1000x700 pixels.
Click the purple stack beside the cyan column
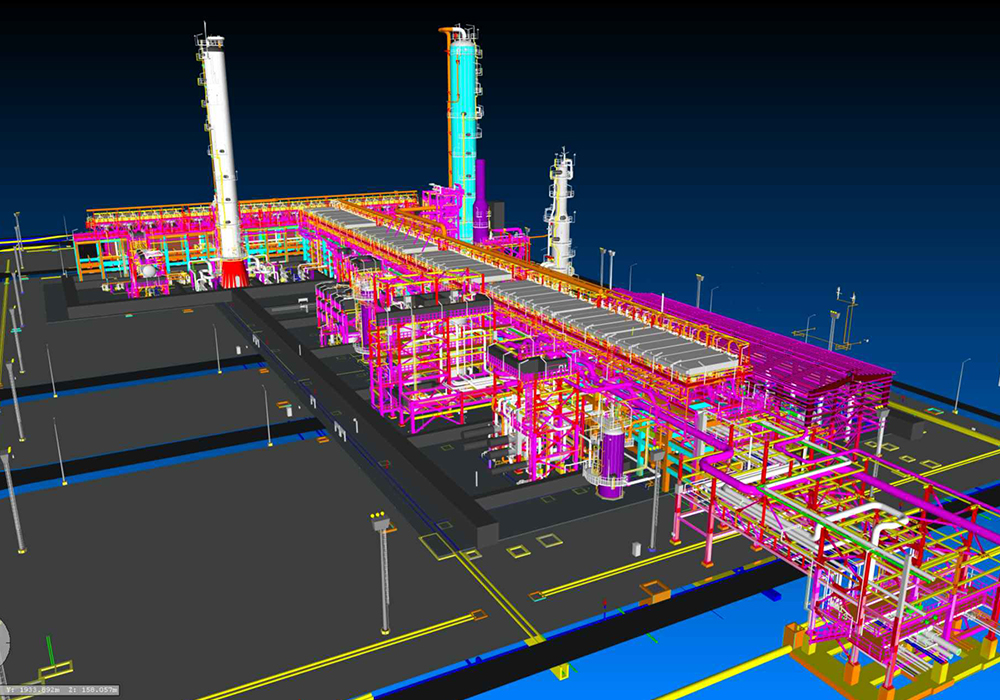coord(481,200)
